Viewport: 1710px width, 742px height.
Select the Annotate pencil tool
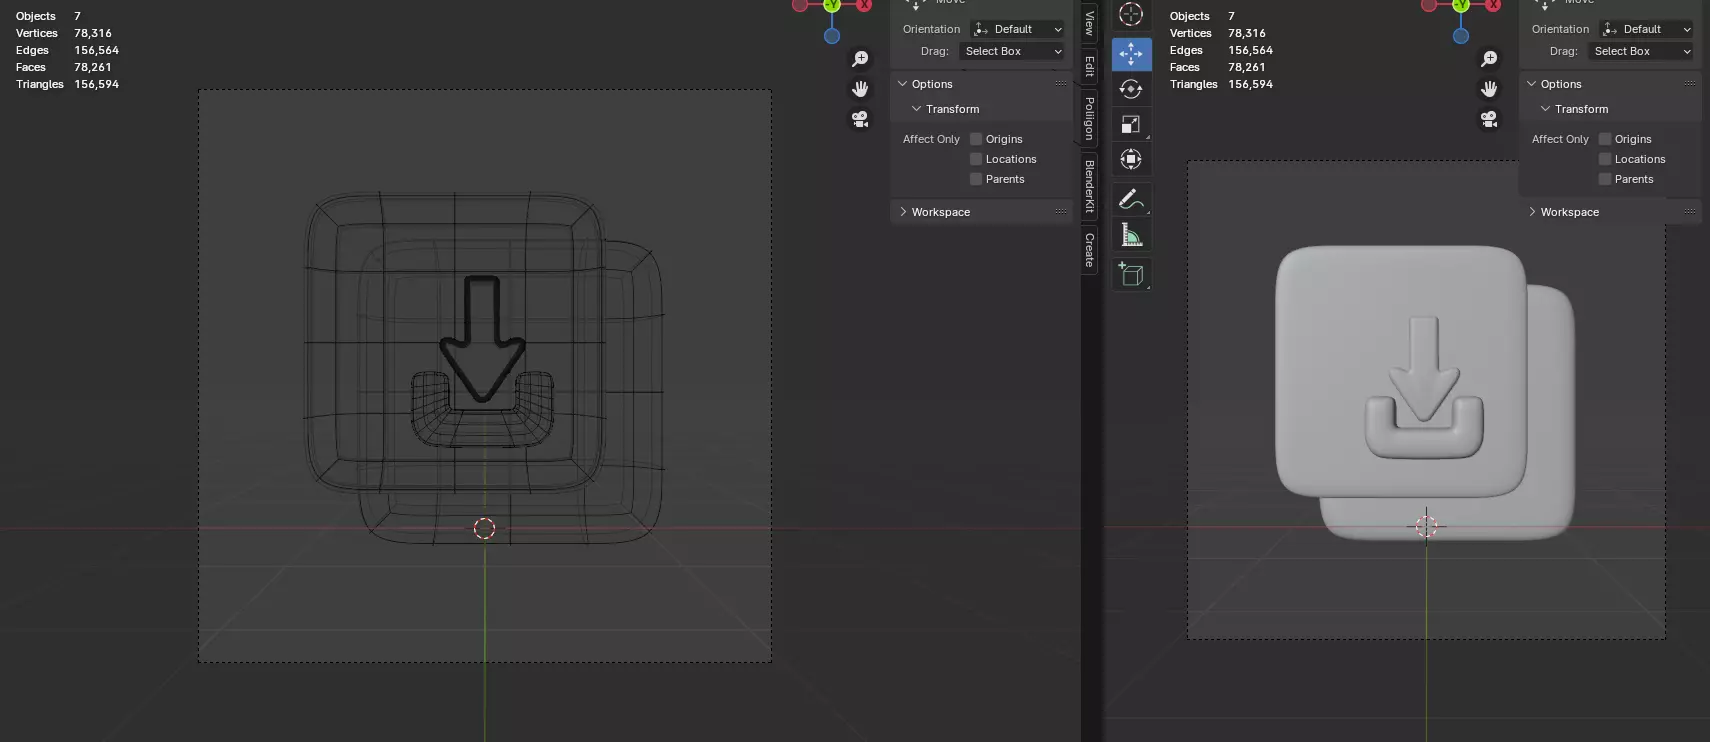(1131, 199)
